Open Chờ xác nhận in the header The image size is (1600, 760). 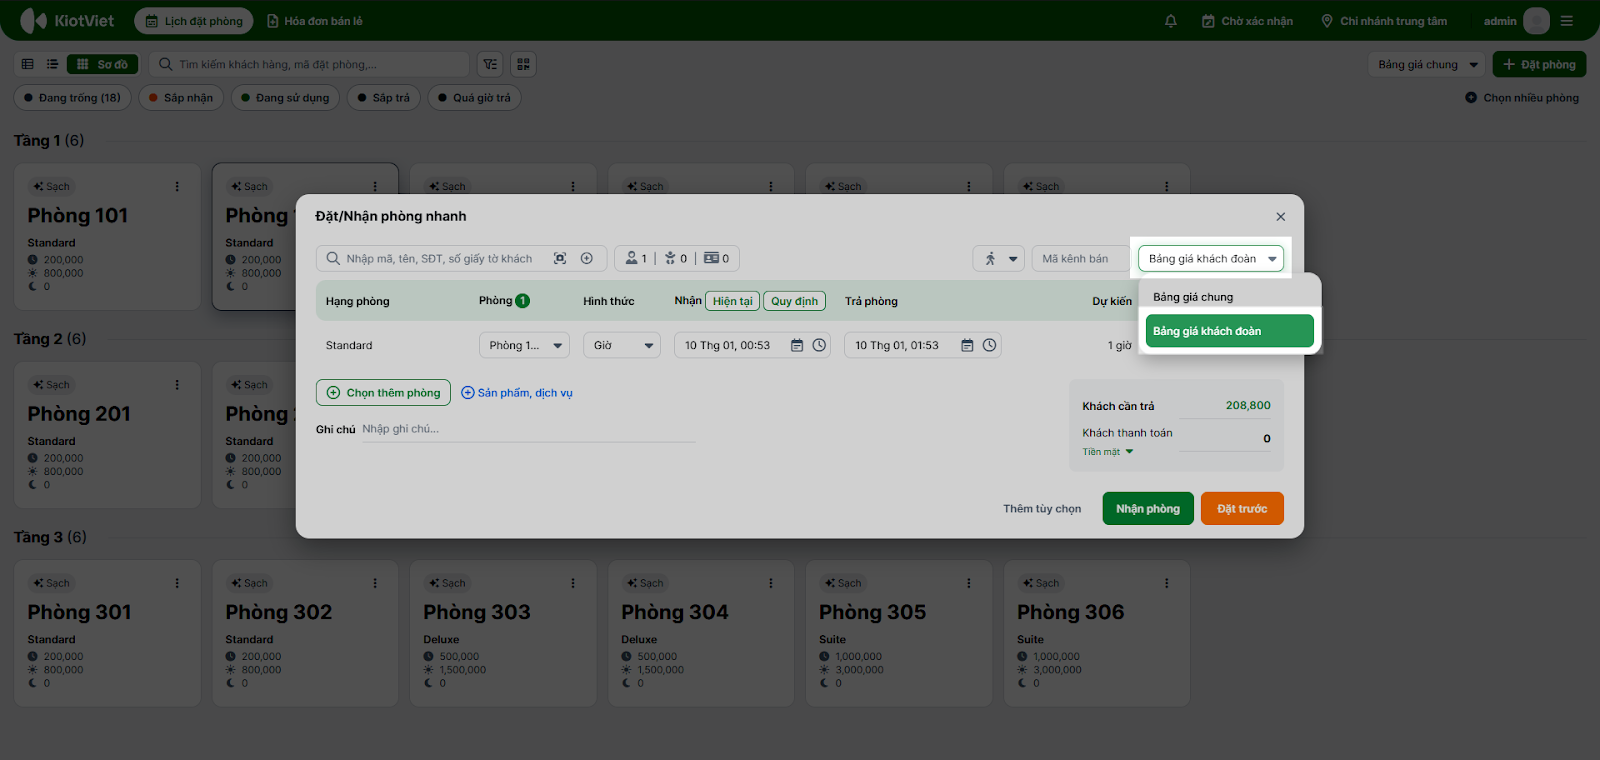click(x=1247, y=21)
